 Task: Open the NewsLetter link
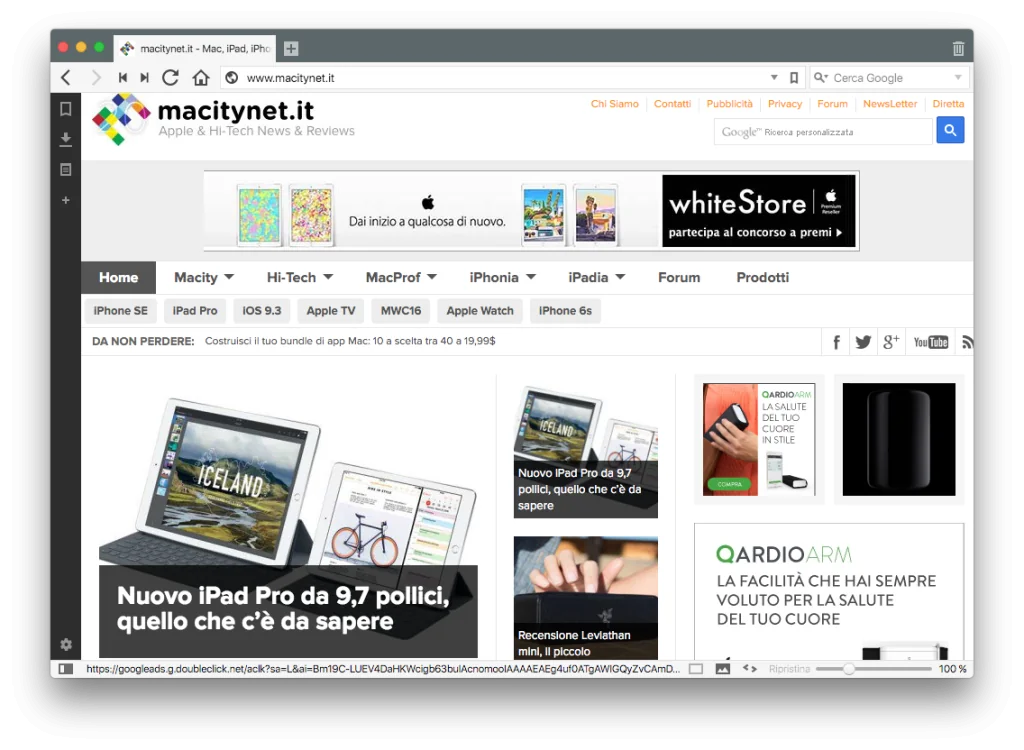[x=890, y=103]
